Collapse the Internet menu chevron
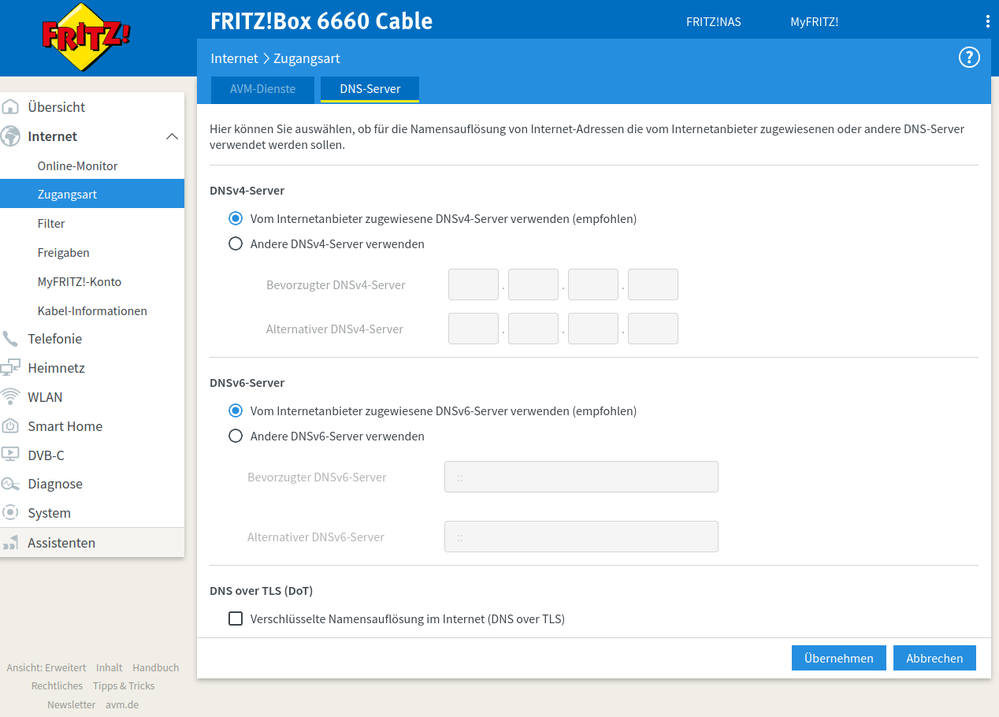Screen dimensions: 999x717 [x=172, y=136]
